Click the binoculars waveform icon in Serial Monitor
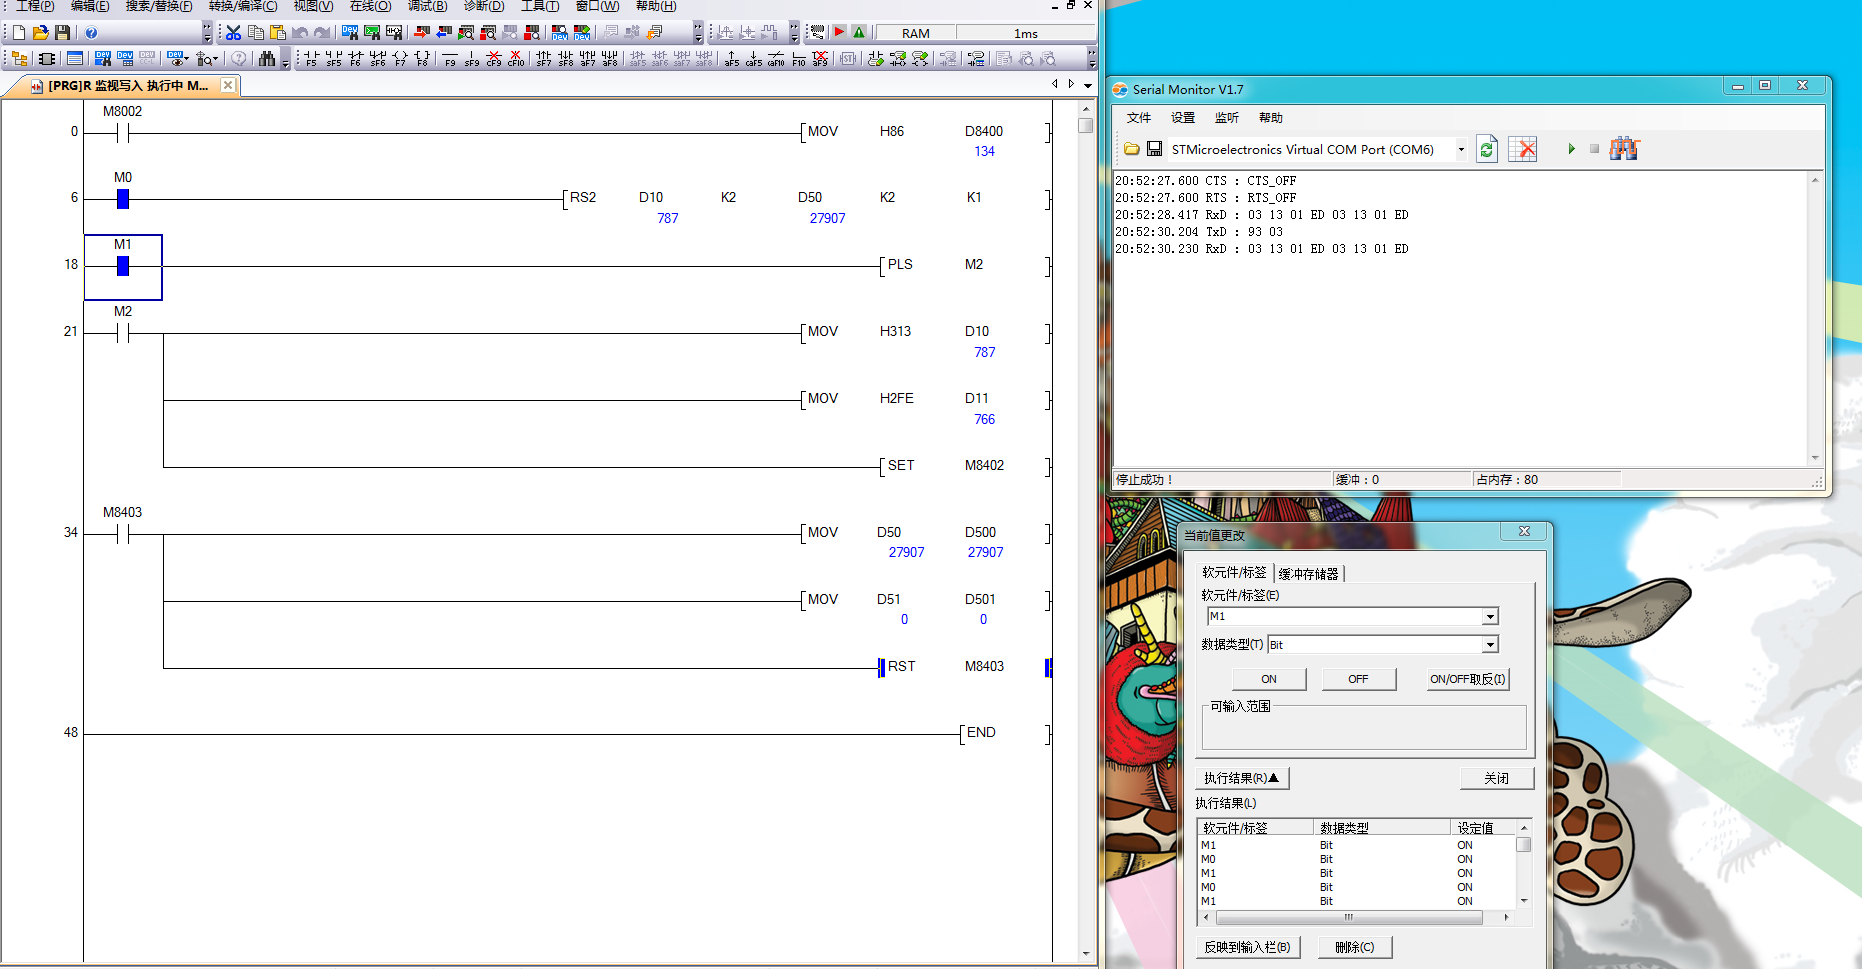The image size is (1862, 969). pyautogui.click(x=1624, y=149)
